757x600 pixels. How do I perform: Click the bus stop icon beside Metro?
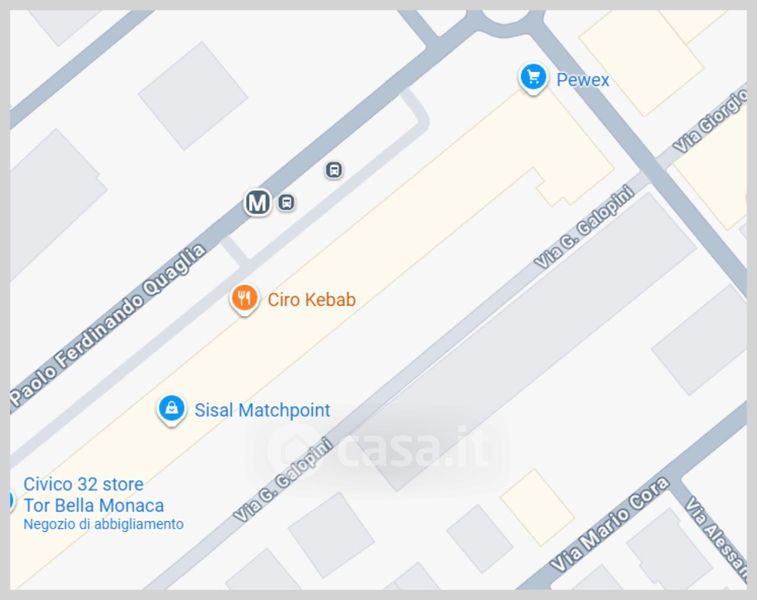pos(286,202)
